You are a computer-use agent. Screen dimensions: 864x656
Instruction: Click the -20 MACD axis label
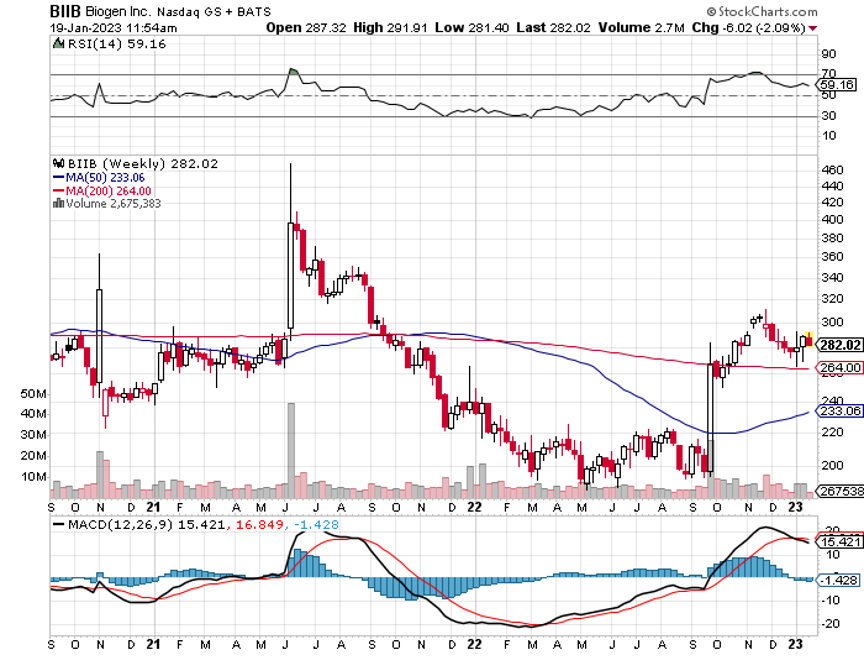[831, 624]
